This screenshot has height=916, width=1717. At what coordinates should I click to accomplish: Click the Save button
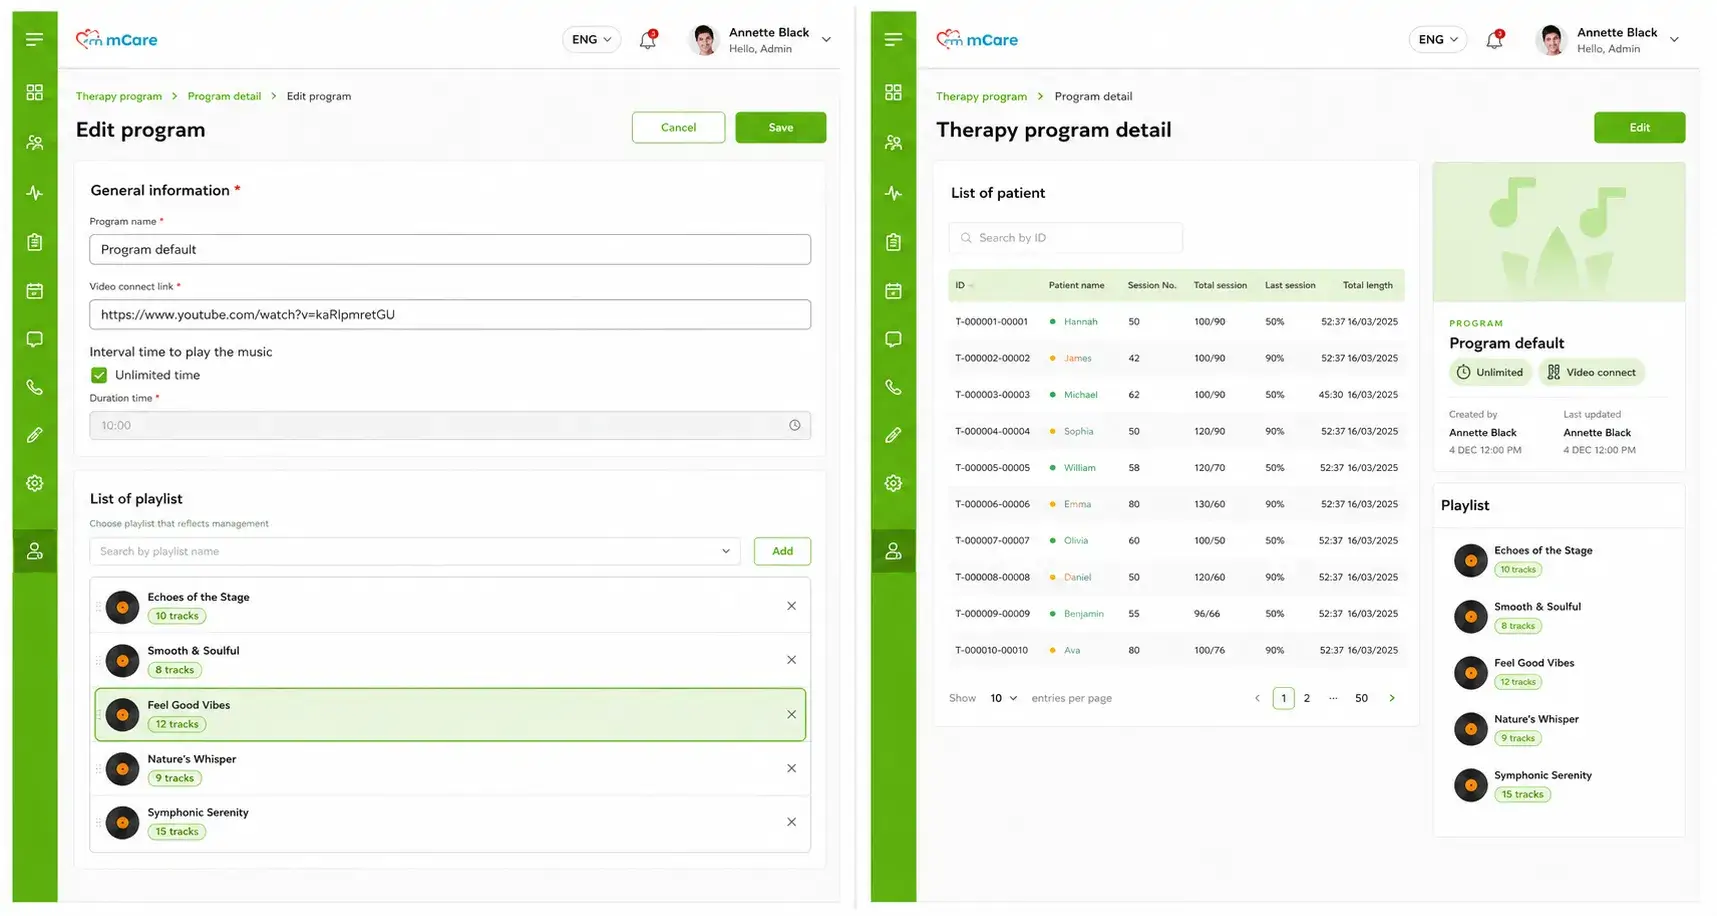coord(781,127)
